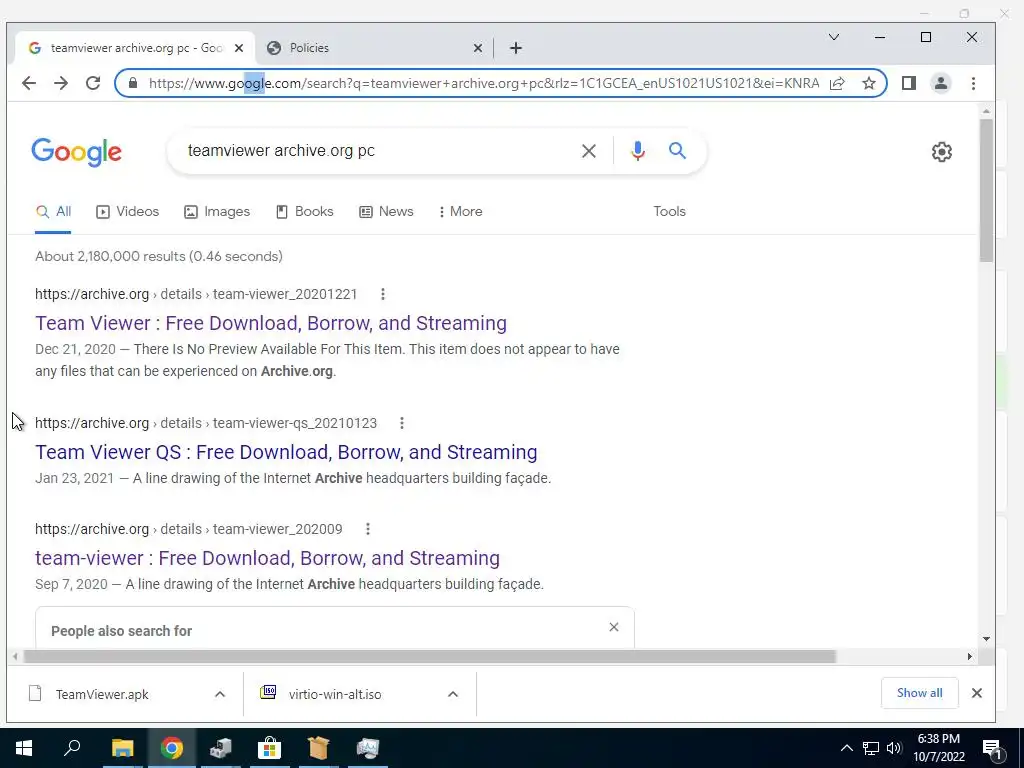The height and width of the screenshot is (768, 1024).
Task: Close the teamviewer archive.org search tab
Action: tap(239, 48)
